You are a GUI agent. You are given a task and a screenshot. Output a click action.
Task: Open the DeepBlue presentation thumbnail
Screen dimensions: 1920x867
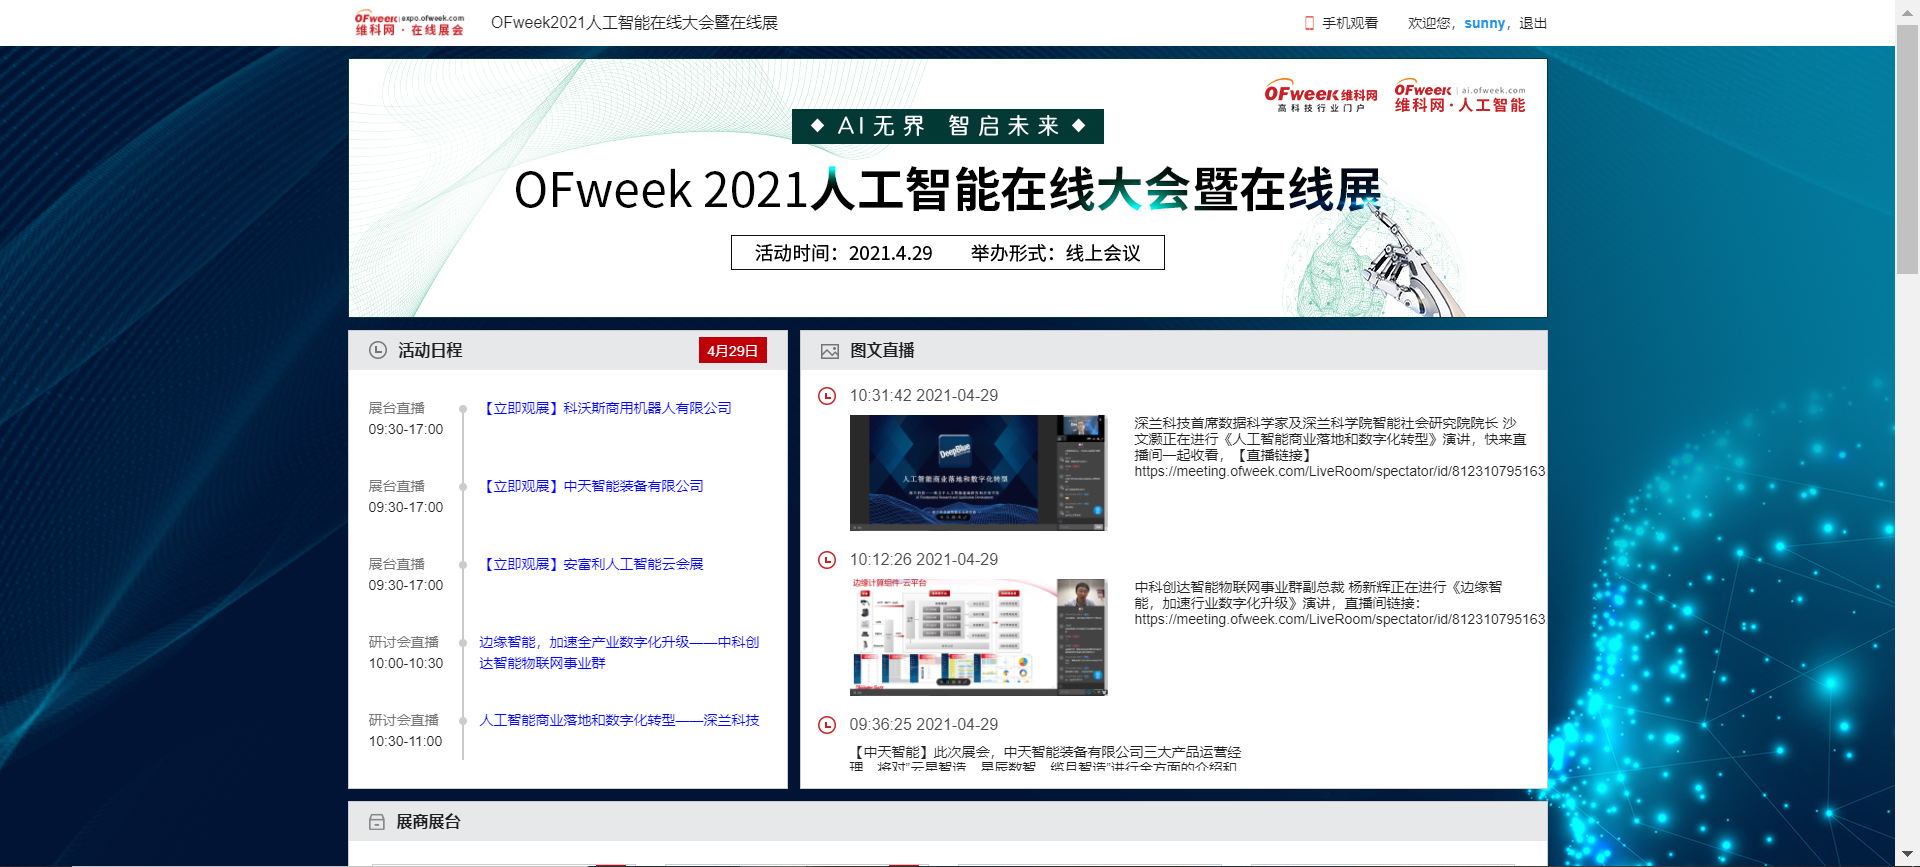pos(978,473)
